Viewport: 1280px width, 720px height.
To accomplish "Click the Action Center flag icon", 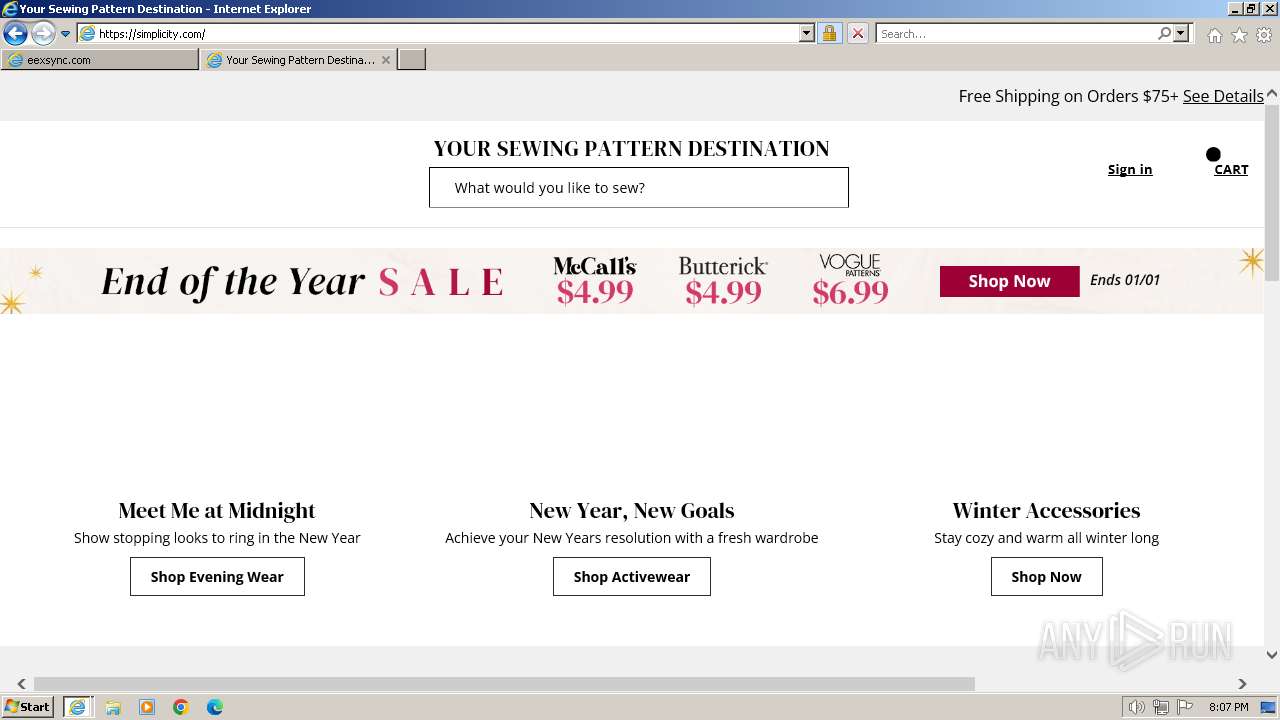I will pyautogui.click(x=1185, y=707).
